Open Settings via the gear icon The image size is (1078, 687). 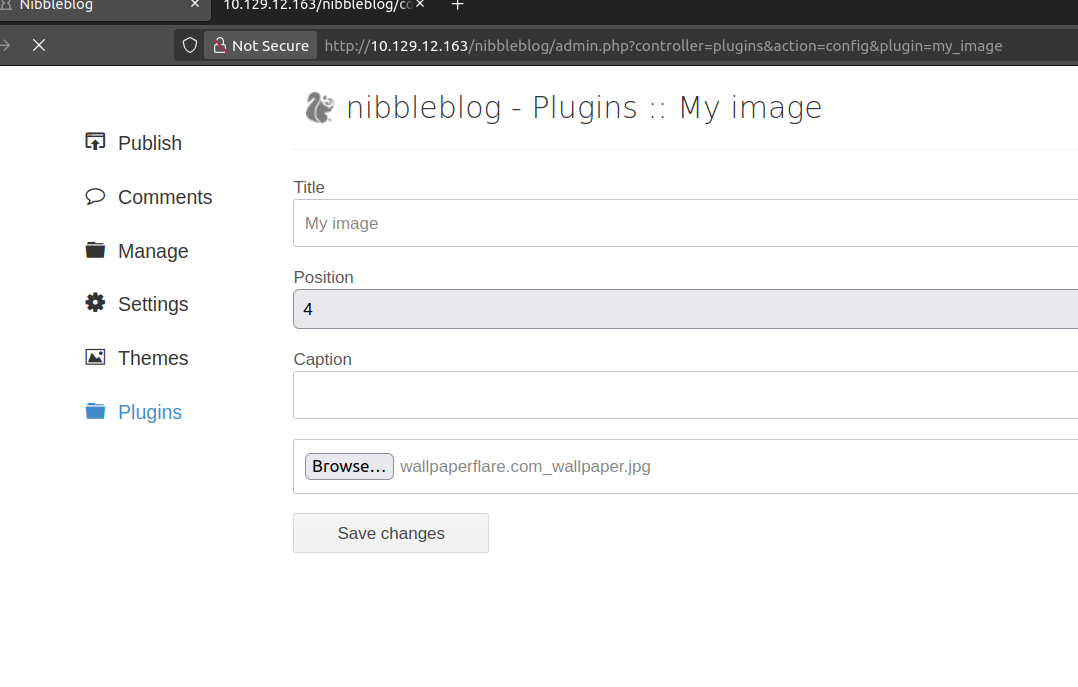(x=95, y=303)
